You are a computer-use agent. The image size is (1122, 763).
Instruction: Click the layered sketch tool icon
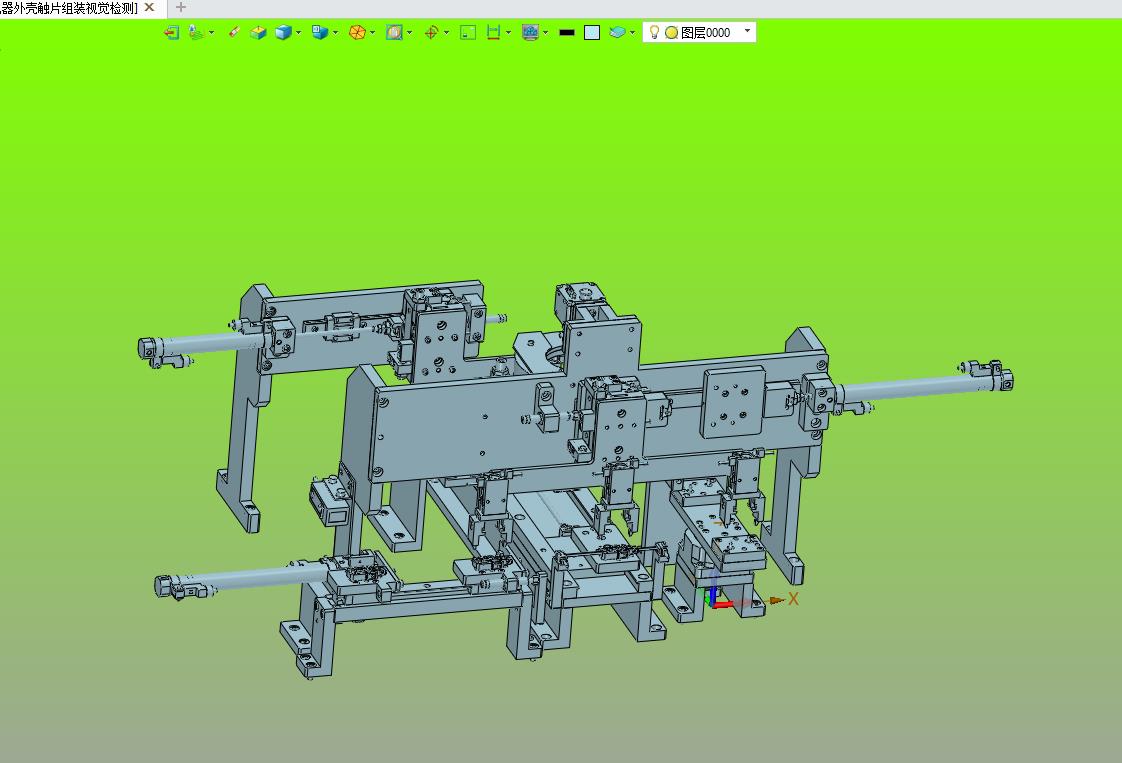pos(195,32)
